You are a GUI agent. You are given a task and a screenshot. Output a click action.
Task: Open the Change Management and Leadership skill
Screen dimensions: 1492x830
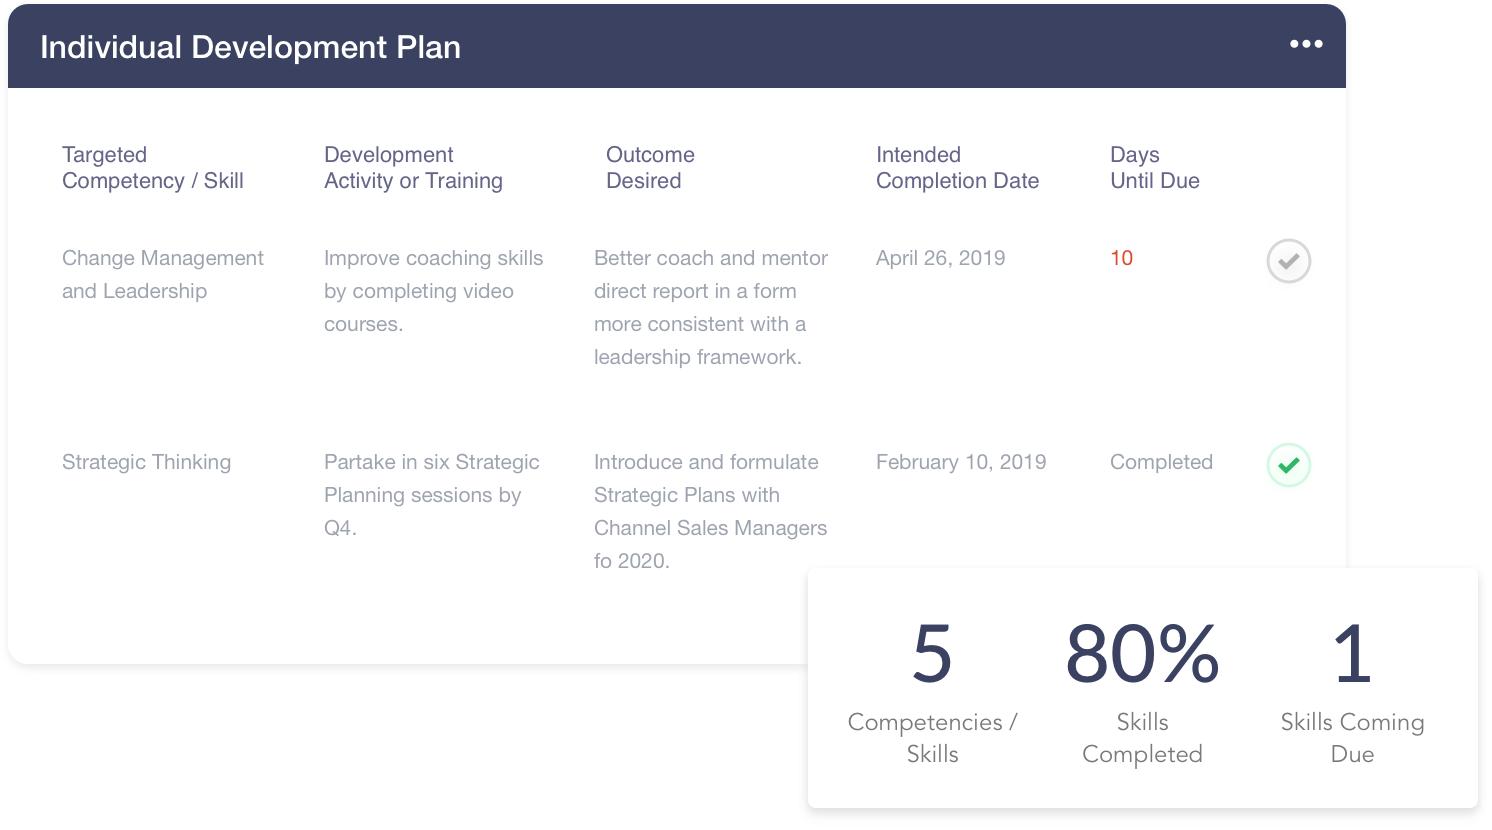coord(163,274)
